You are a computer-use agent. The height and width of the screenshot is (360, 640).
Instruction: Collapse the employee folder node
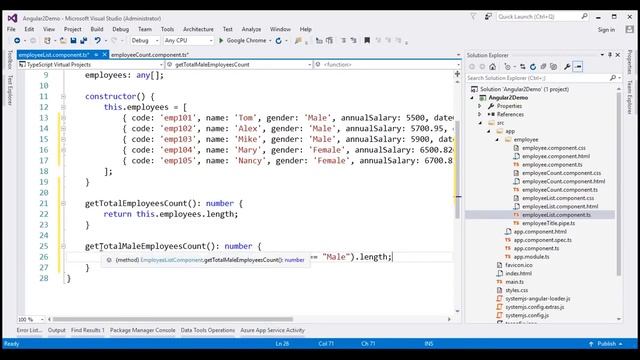(497, 140)
